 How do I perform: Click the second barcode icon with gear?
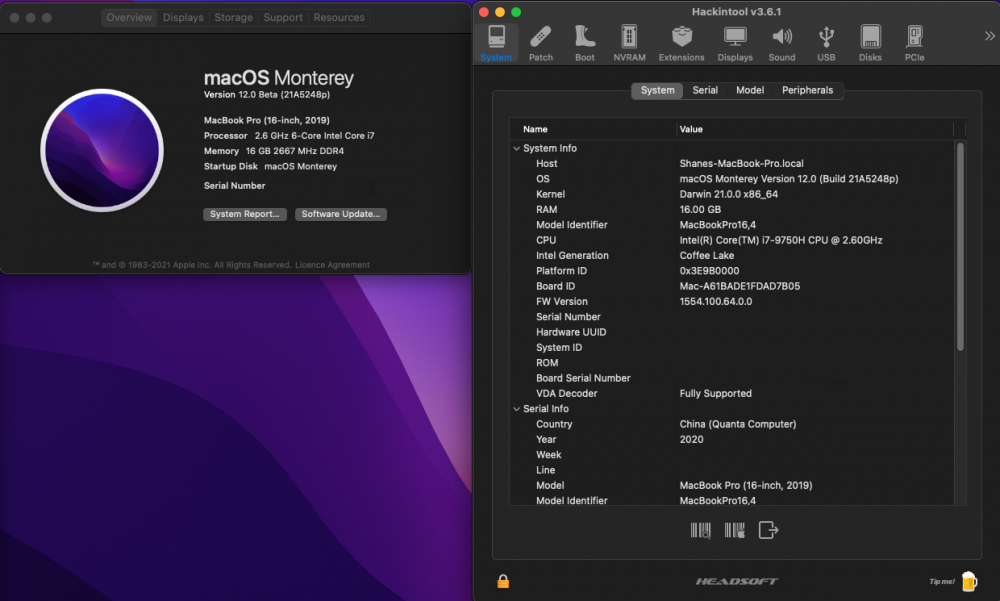coord(735,530)
